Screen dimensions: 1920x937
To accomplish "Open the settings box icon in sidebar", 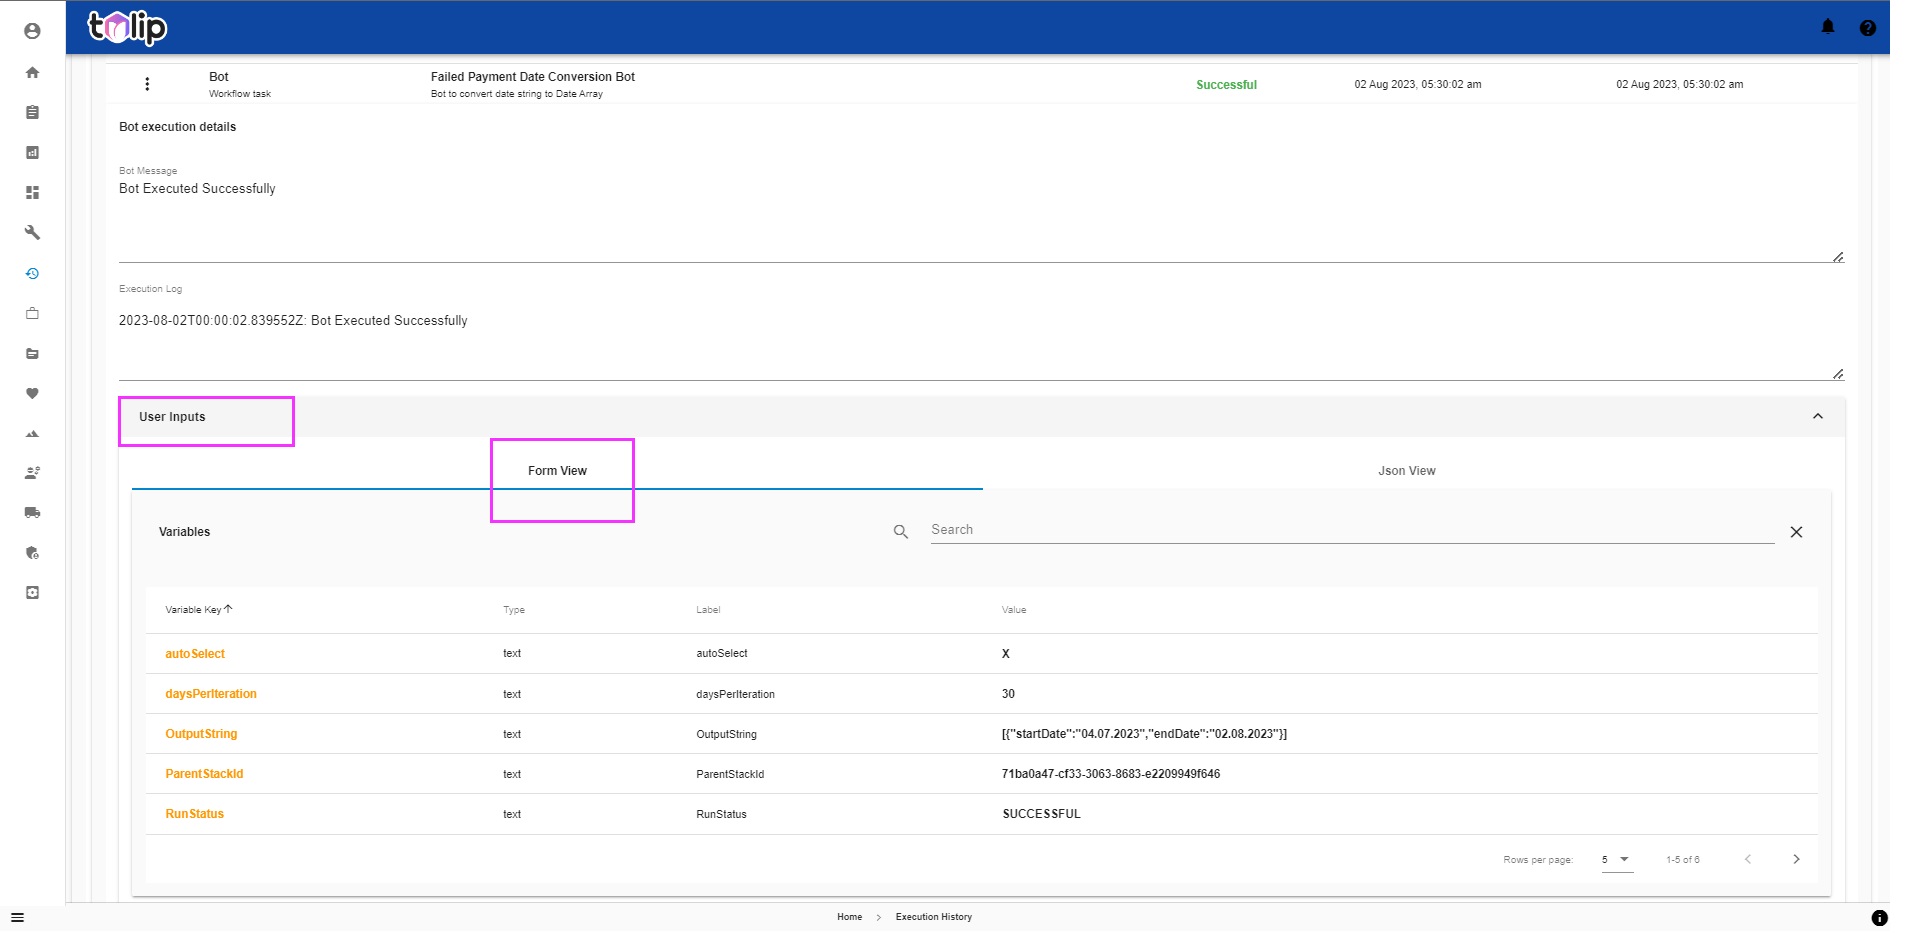I will pyautogui.click(x=32, y=592).
